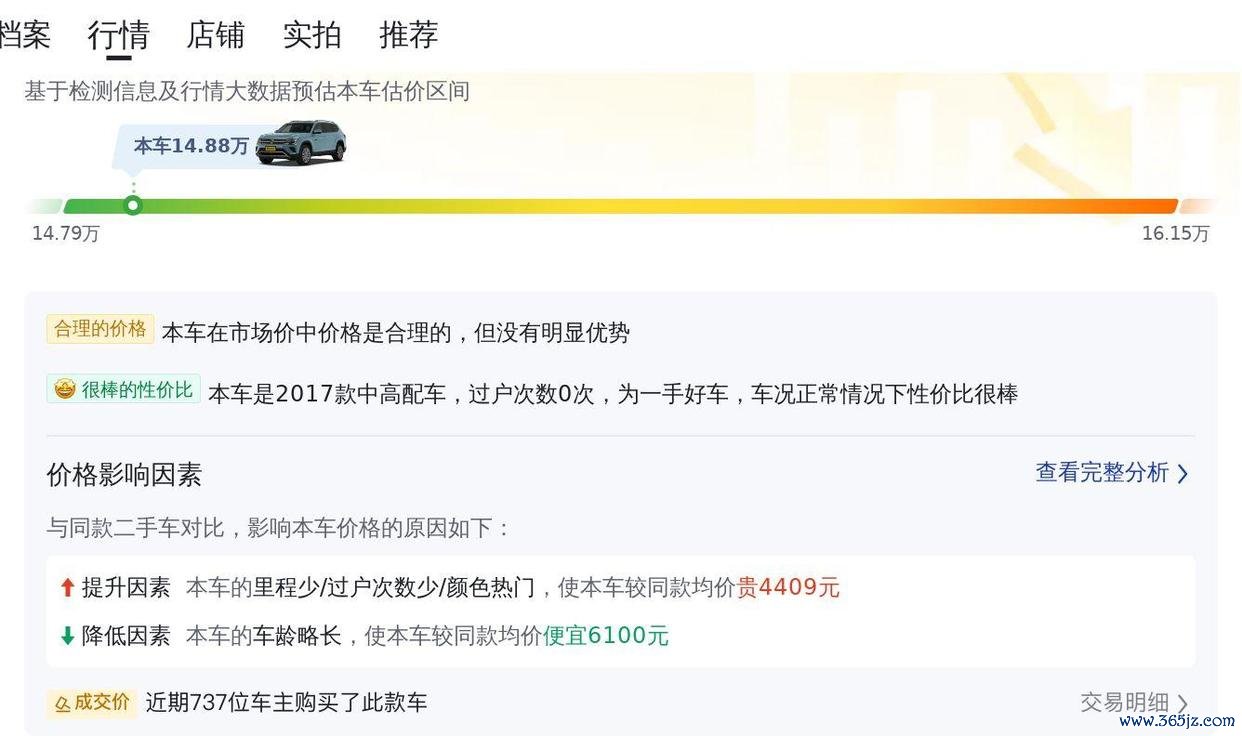Click the 便宜6100元 price text

(x=606, y=636)
